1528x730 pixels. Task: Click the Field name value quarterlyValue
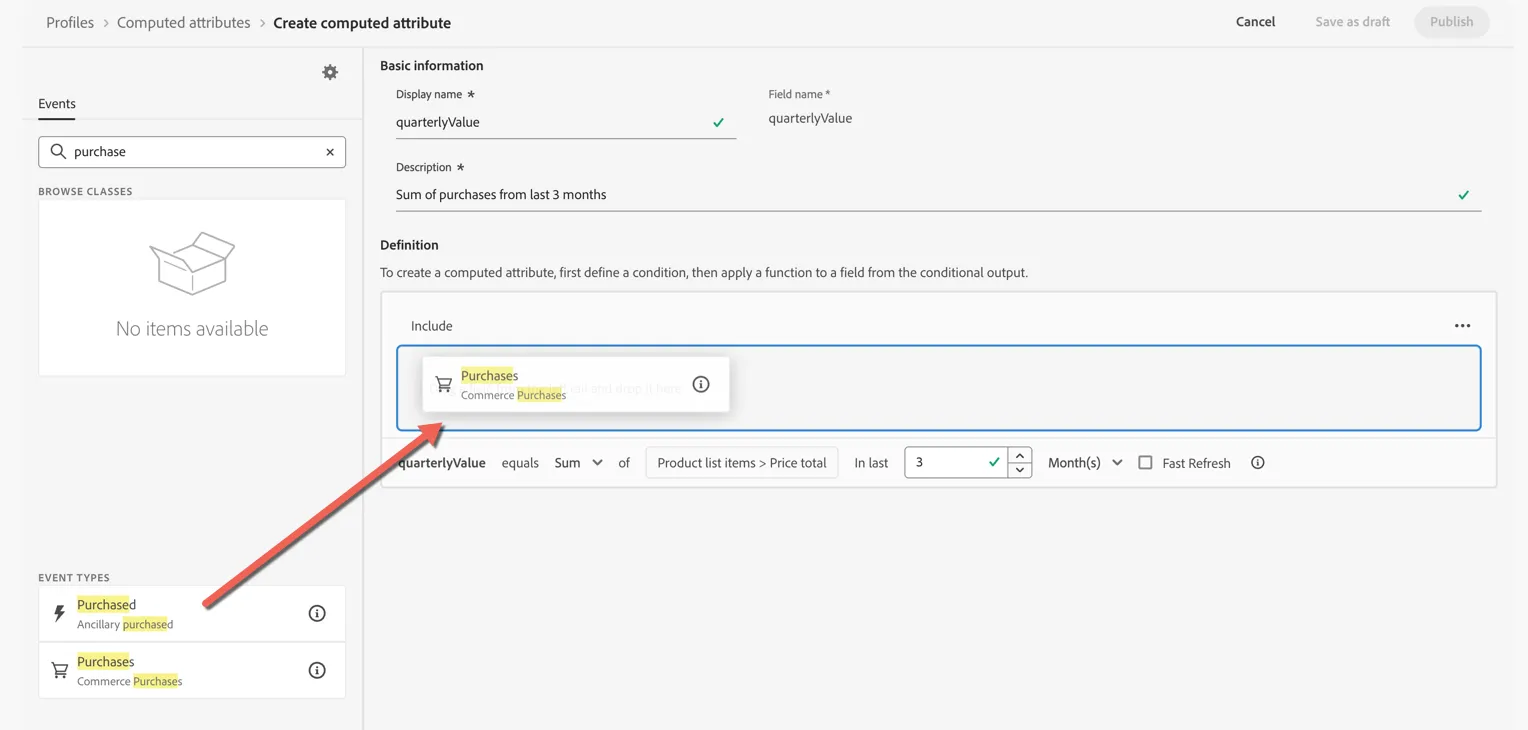pyautogui.click(x=810, y=118)
